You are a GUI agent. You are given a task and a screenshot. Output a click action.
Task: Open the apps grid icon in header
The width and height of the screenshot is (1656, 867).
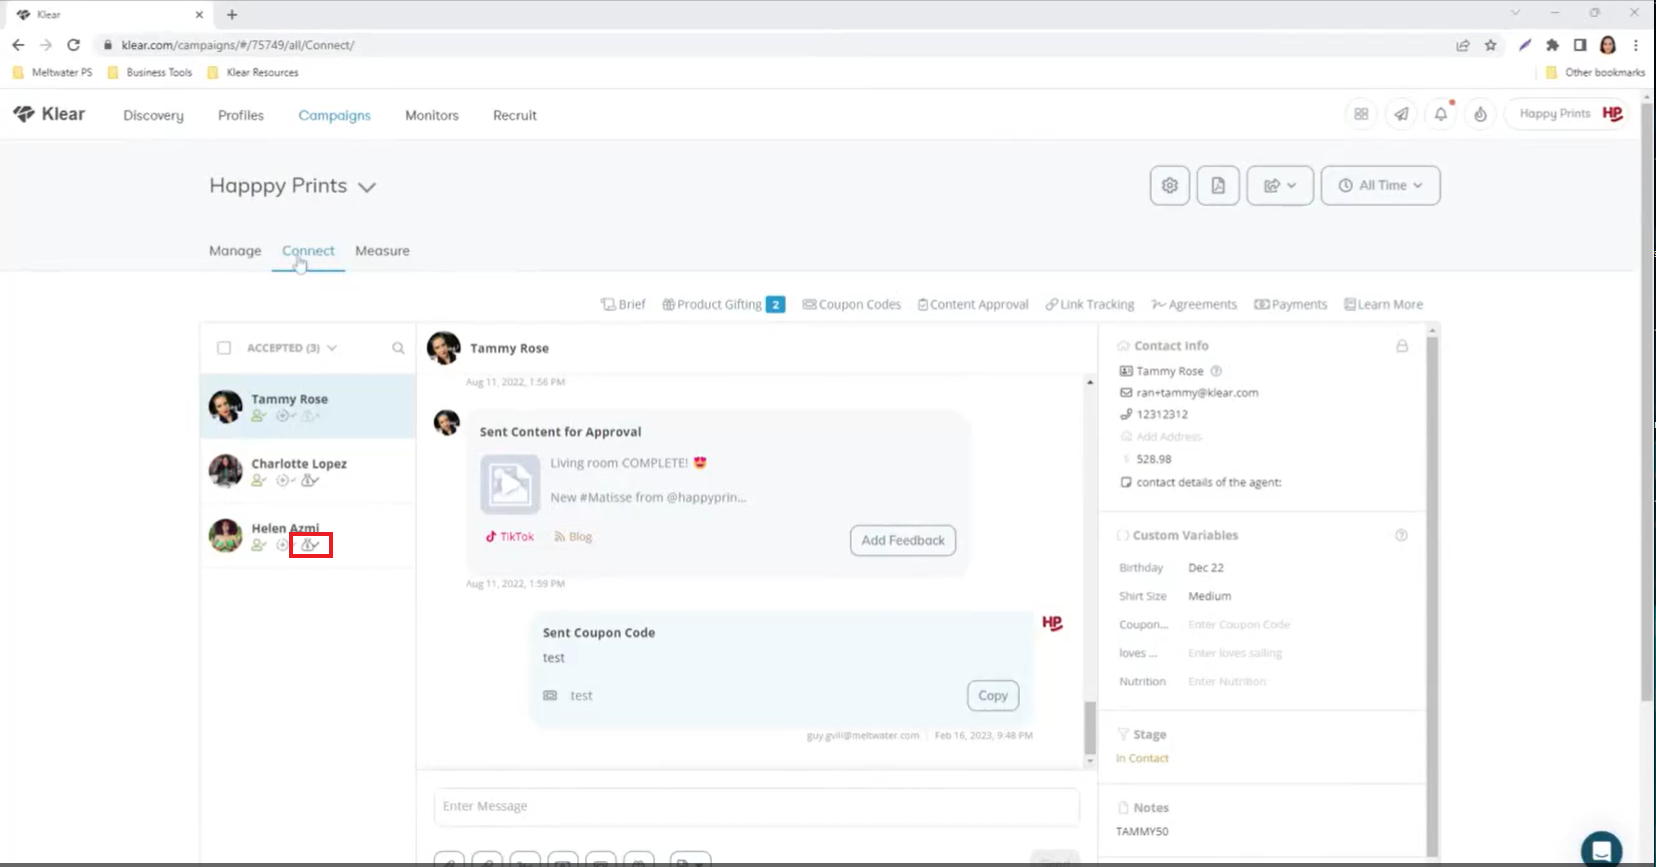[1361, 114]
